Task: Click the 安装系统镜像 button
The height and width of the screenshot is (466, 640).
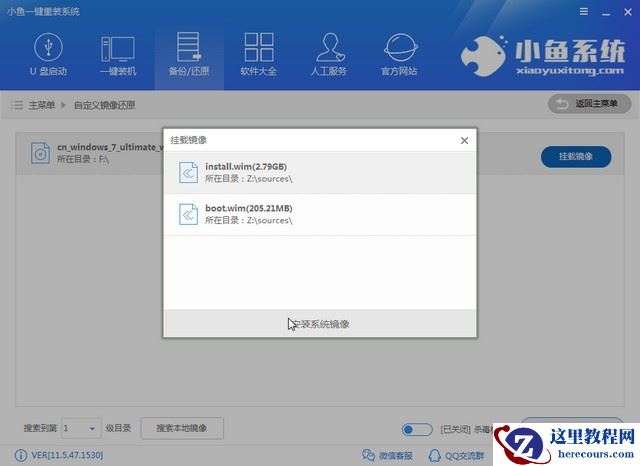Action: point(320,324)
